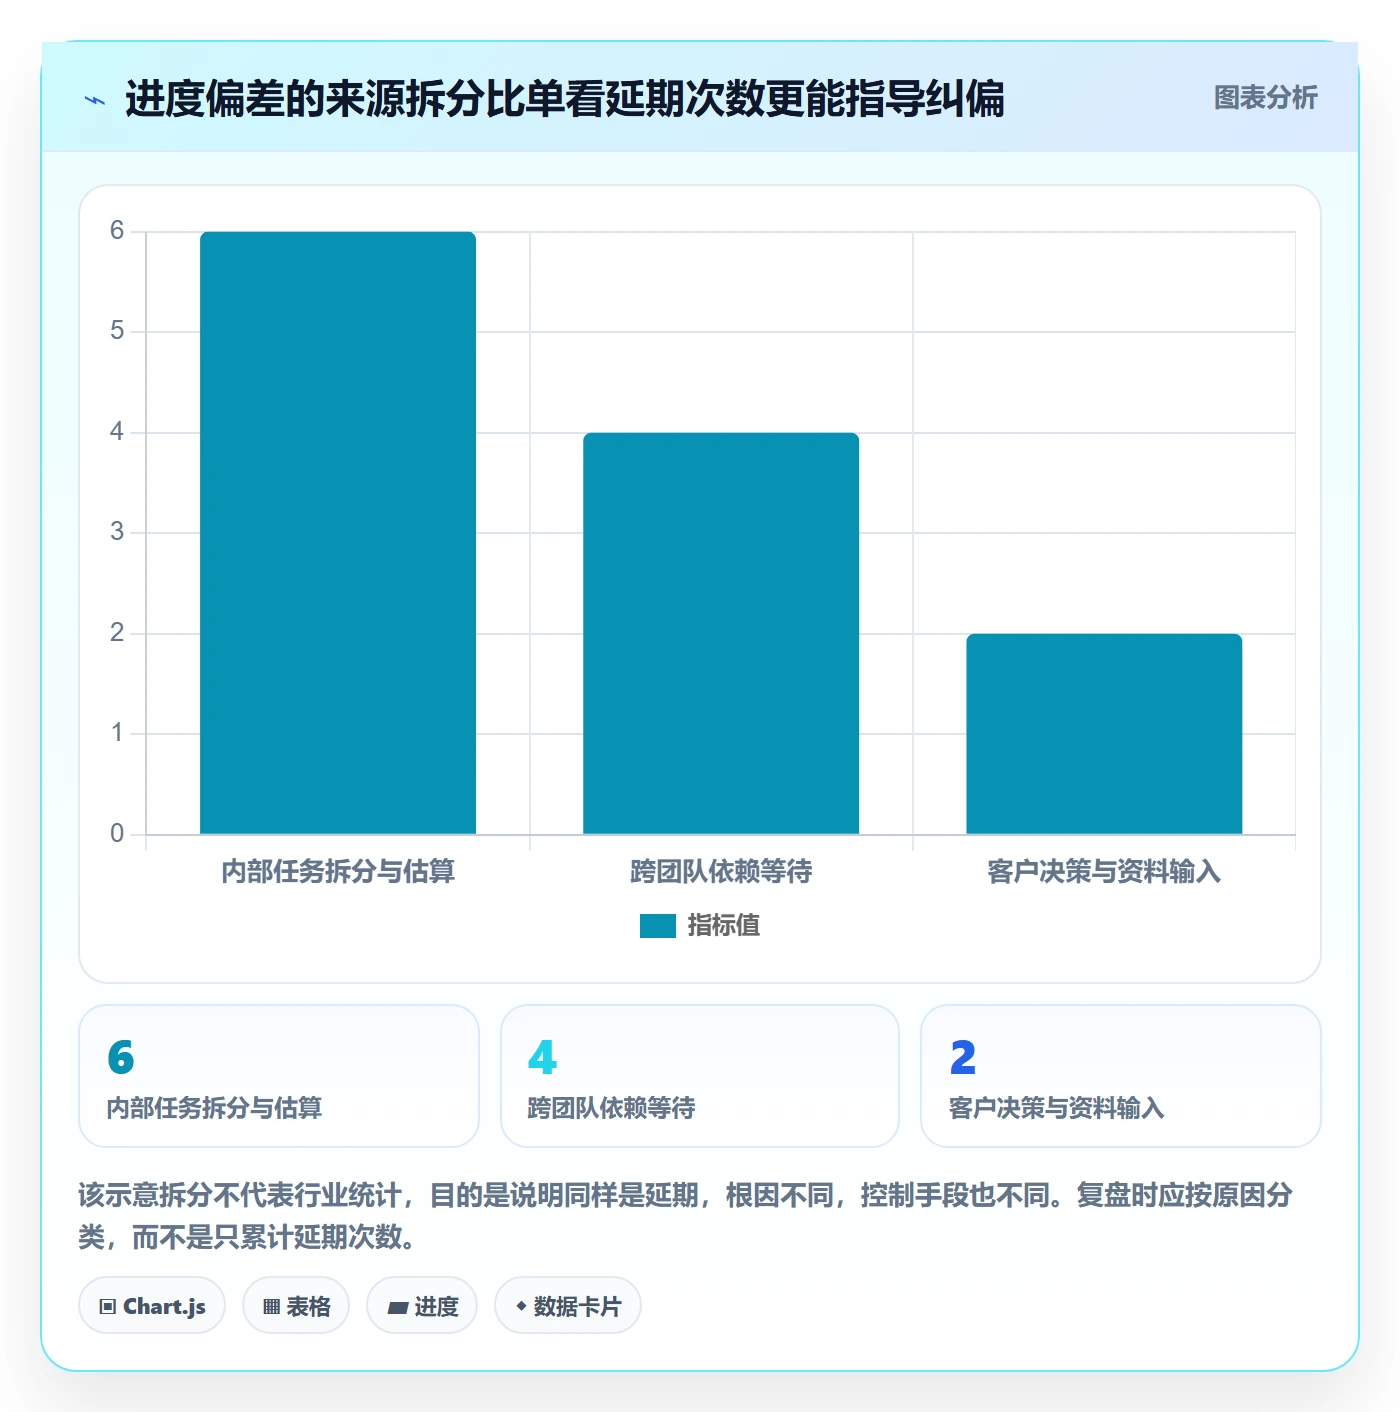
Task: Click the grid icon in 表格 chip
Action: coord(271,1307)
